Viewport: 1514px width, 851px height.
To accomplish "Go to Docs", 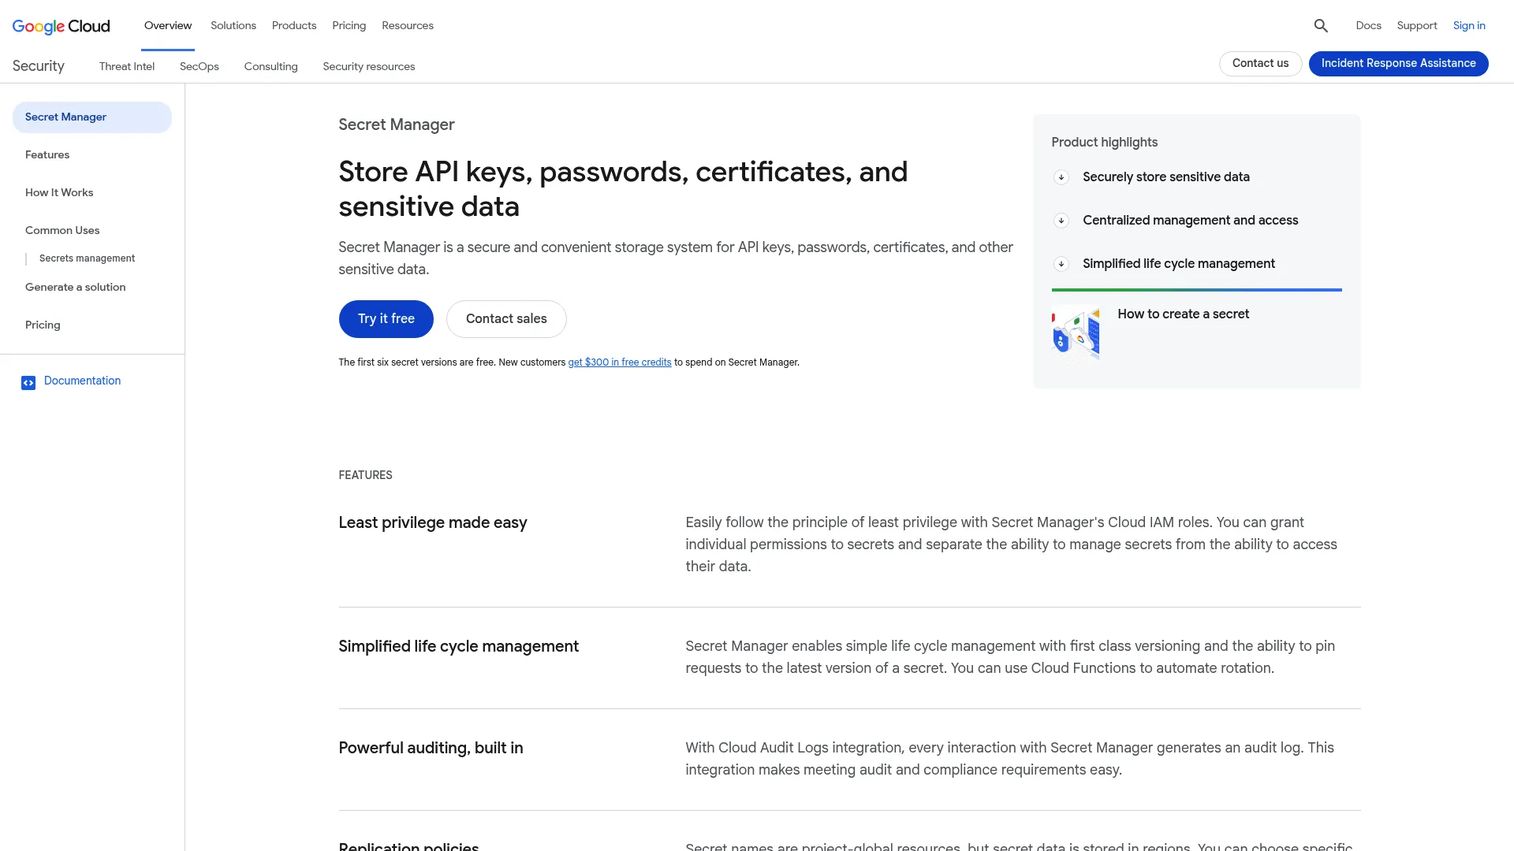I will pyautogui.click(x=1368, y=26).
